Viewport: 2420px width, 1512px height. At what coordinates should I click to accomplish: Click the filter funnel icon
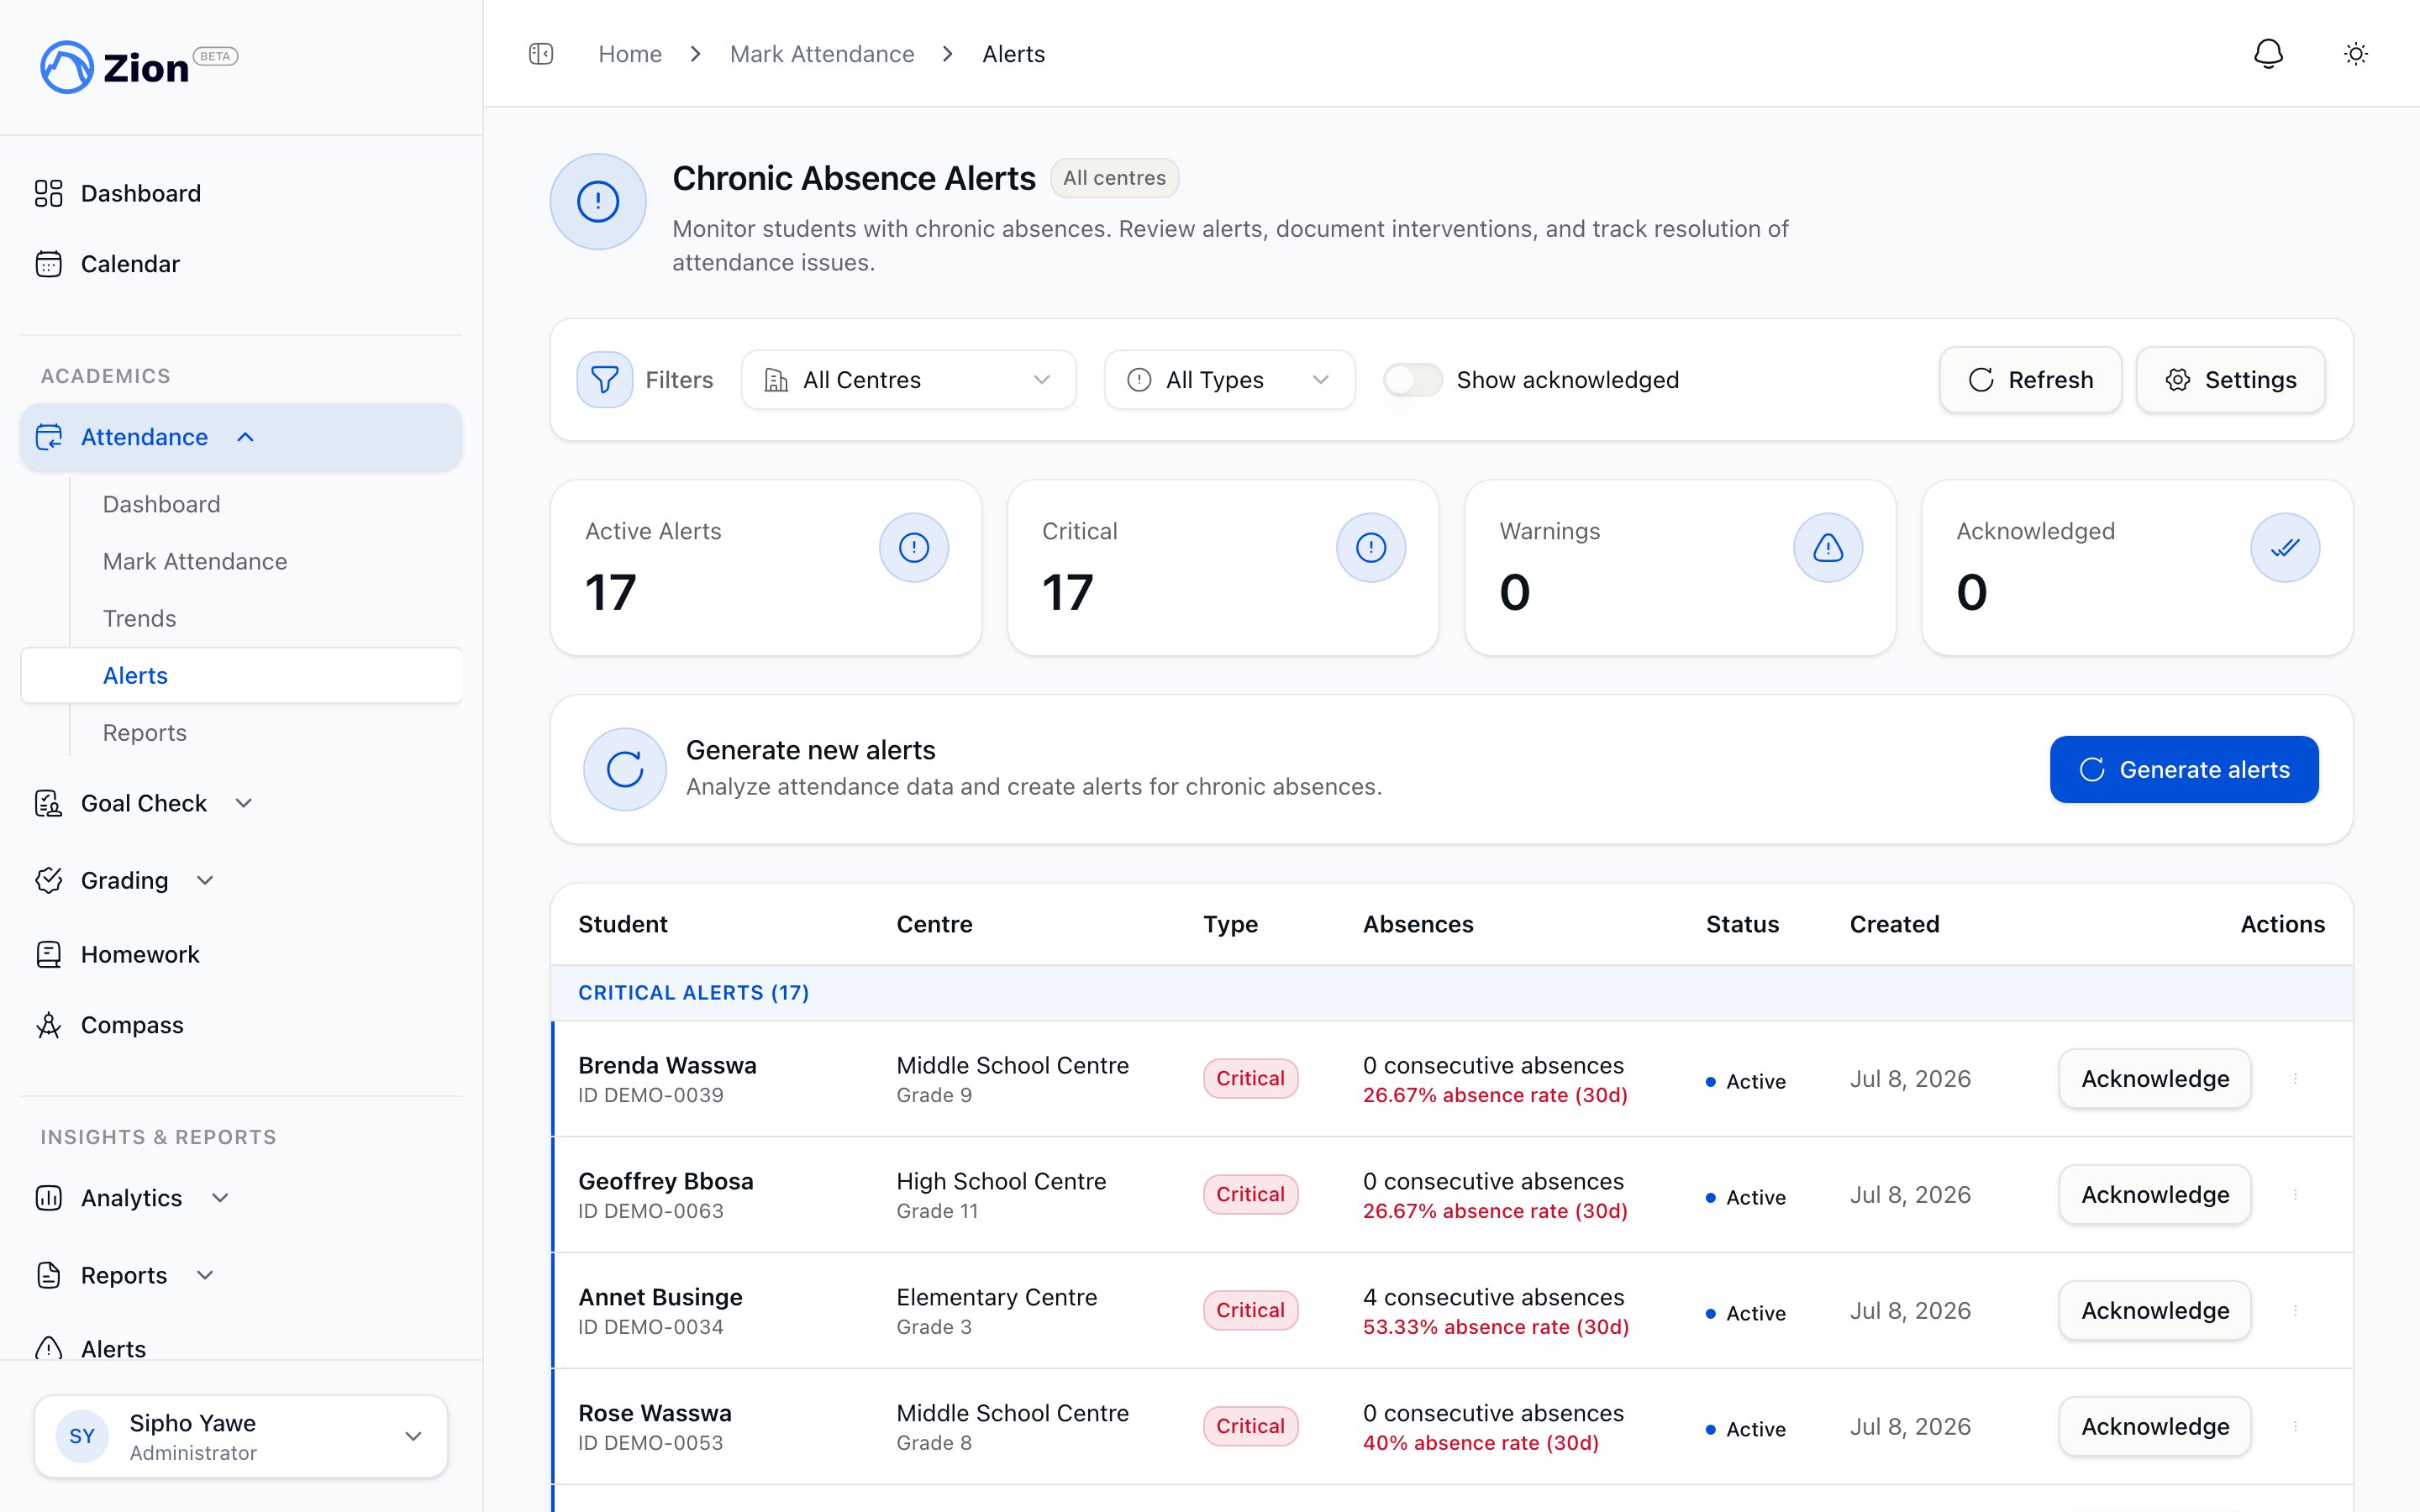(605, 380)
